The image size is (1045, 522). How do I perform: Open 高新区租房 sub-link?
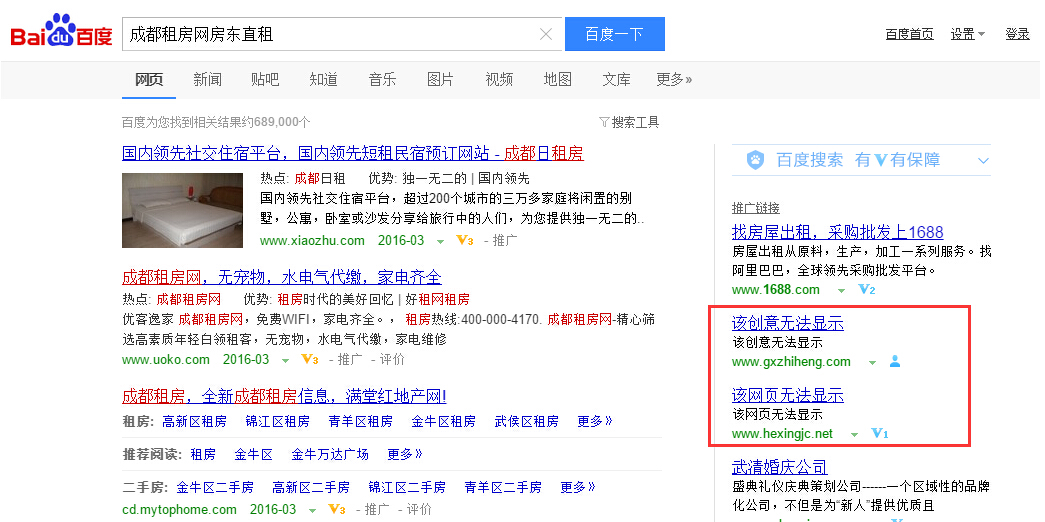tap(194, 421)
